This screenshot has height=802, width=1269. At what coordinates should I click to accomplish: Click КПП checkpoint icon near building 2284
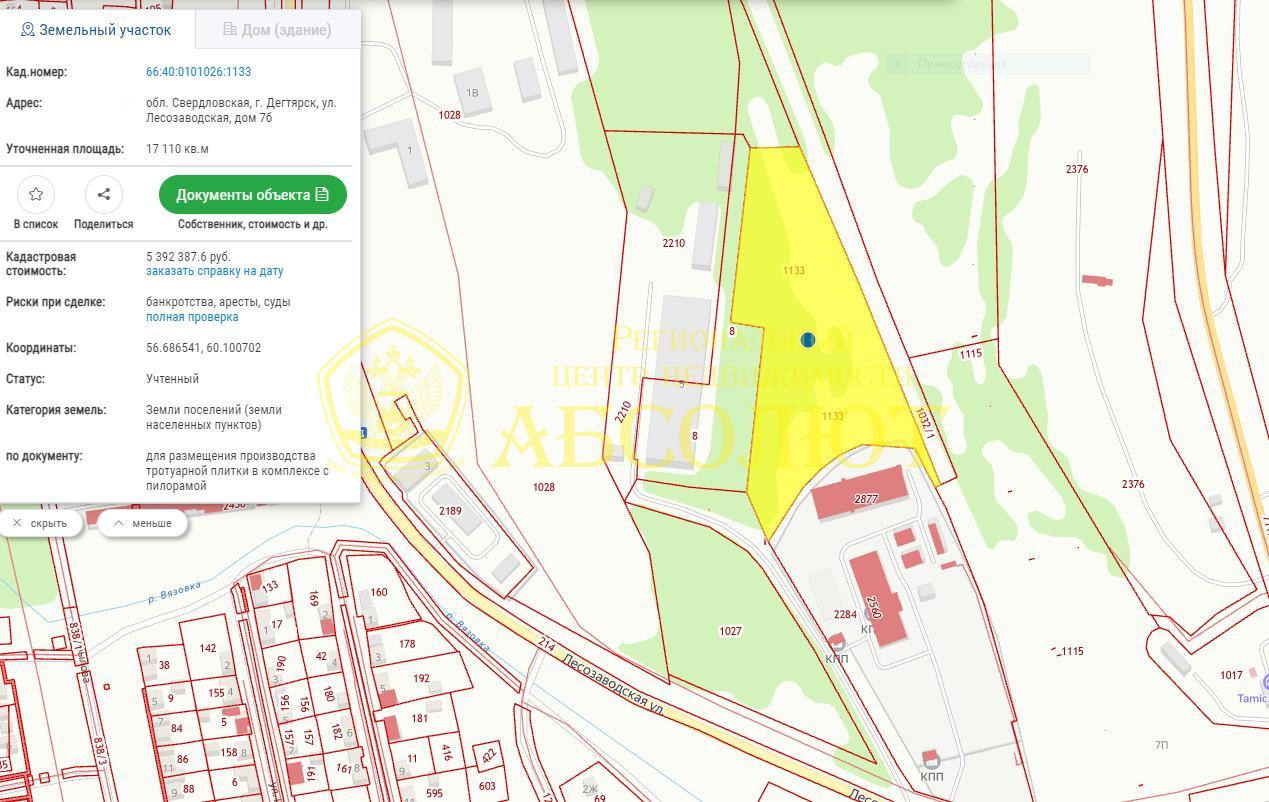pos(837,643)
